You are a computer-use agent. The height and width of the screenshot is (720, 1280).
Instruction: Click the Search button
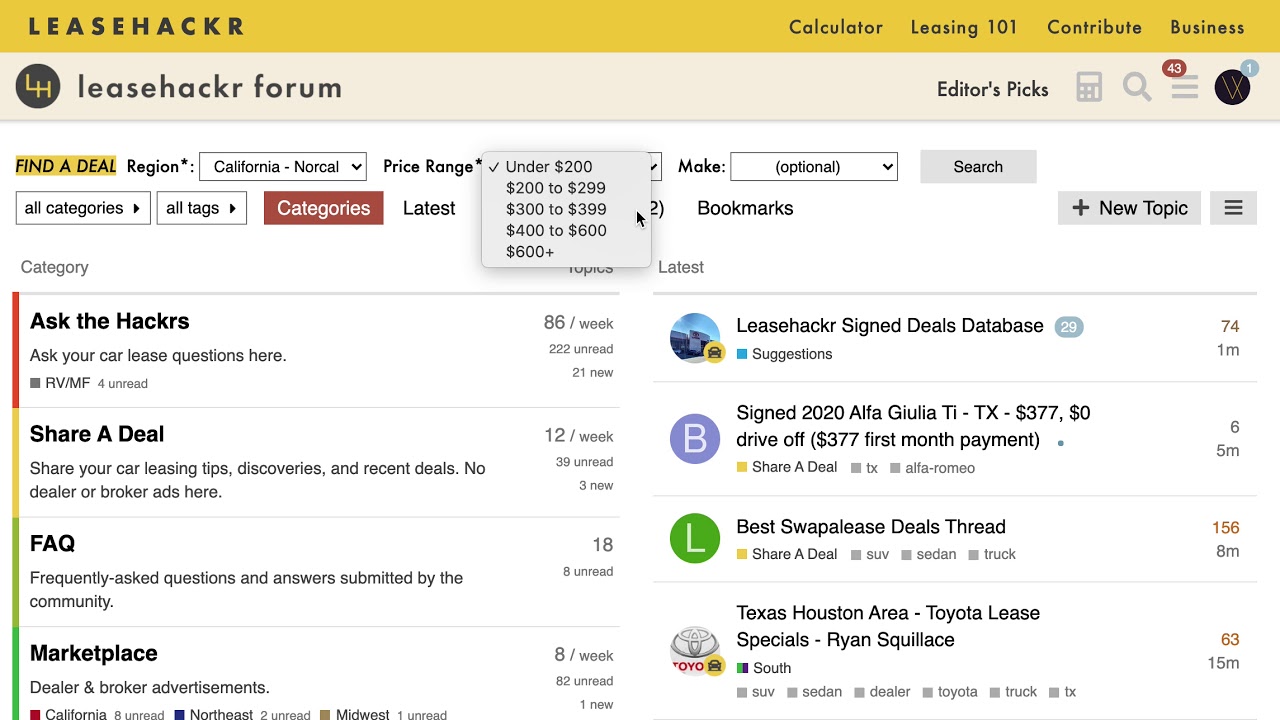[978, 167]
